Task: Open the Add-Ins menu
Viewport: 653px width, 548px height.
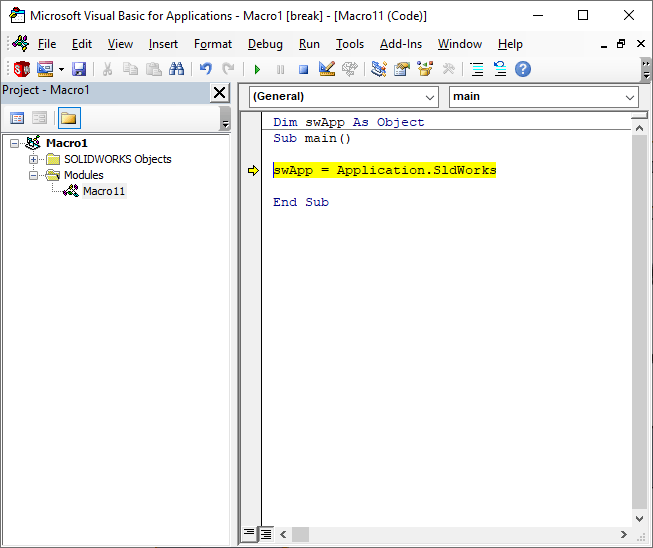Action: 401,44
